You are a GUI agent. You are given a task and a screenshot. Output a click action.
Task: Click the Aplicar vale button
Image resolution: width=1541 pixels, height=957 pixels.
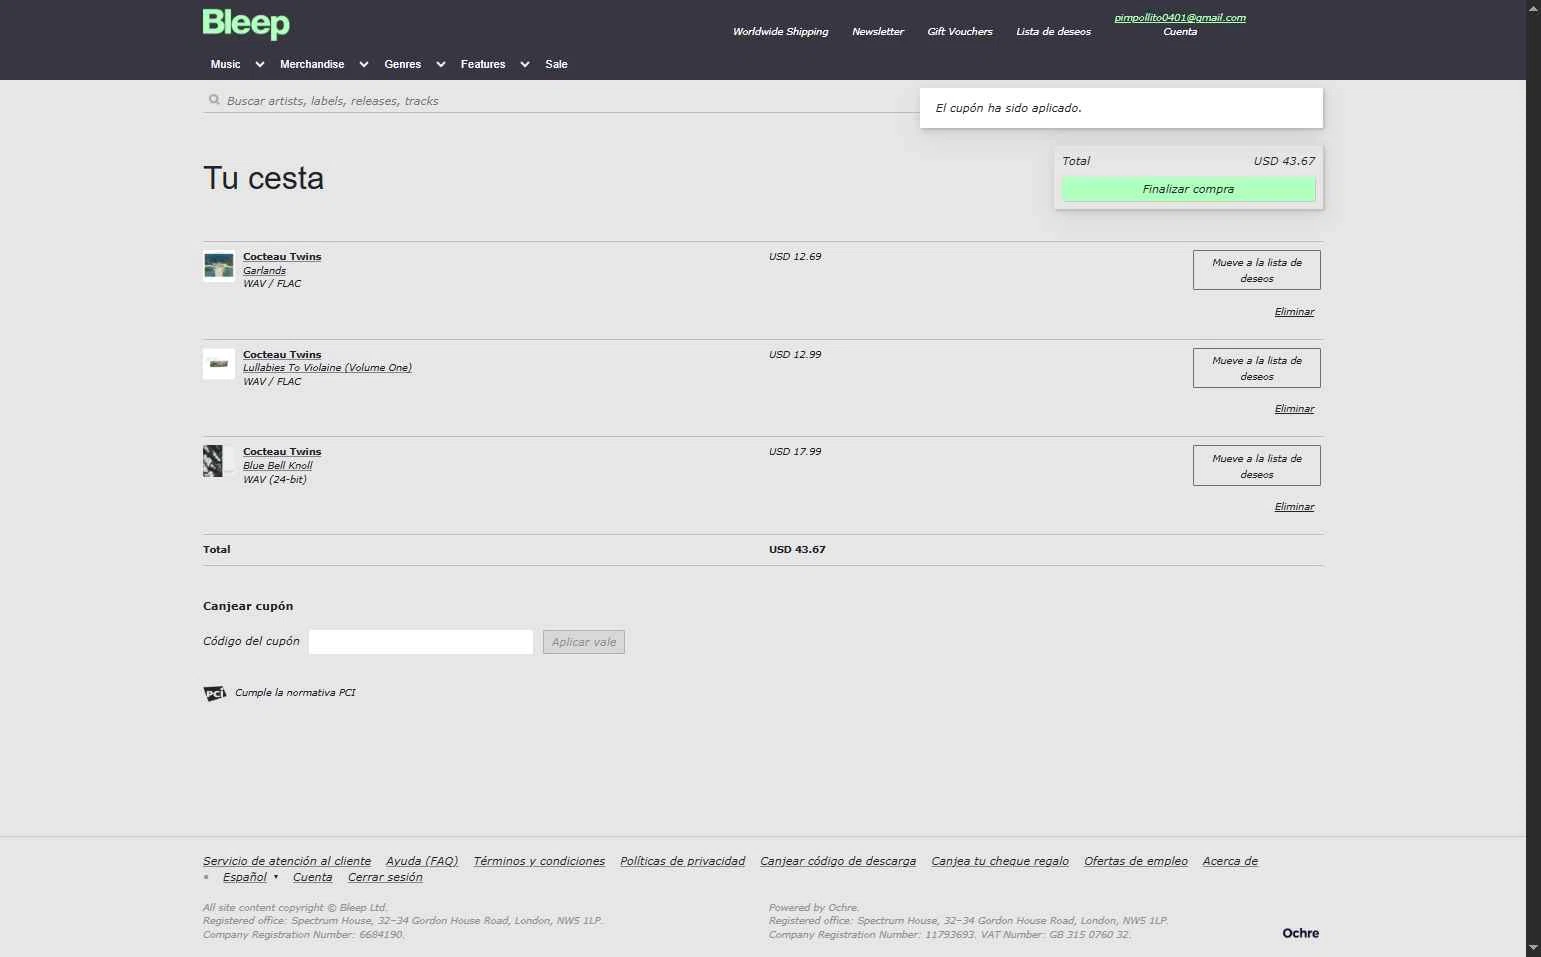[x=584, y=642]
